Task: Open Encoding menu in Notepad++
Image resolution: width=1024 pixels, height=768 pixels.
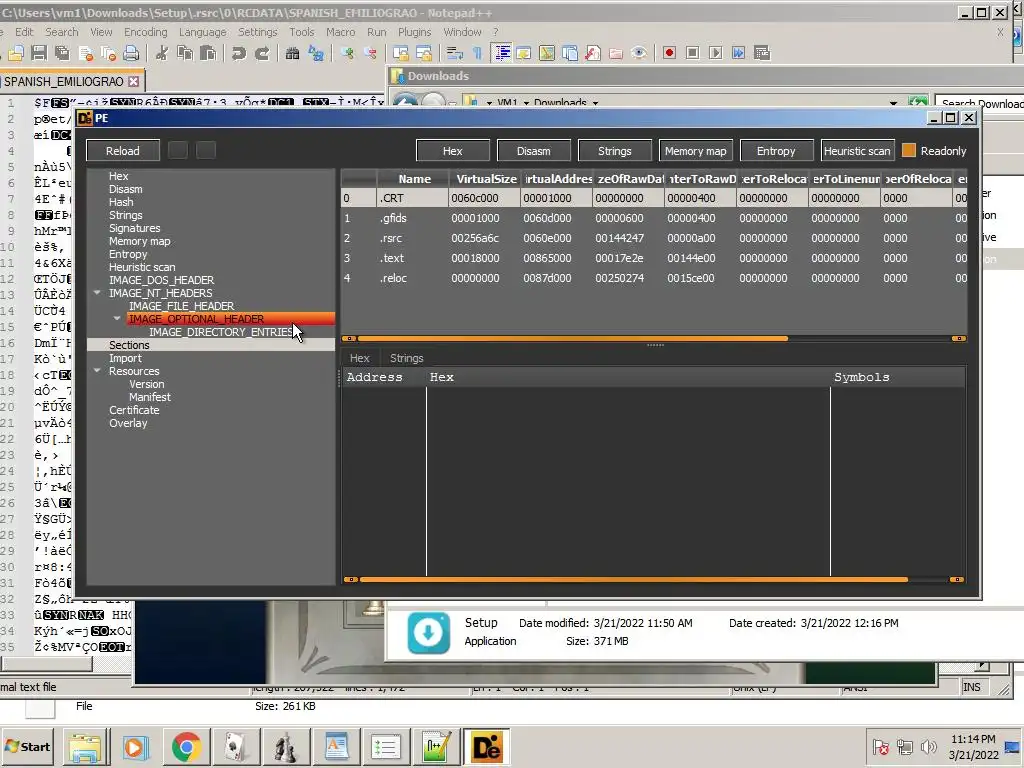Action: coord(146,32)
